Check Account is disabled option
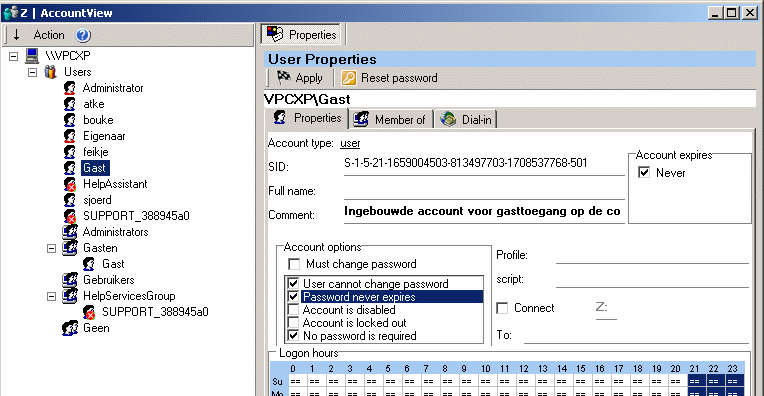 (x=293, y=310)
